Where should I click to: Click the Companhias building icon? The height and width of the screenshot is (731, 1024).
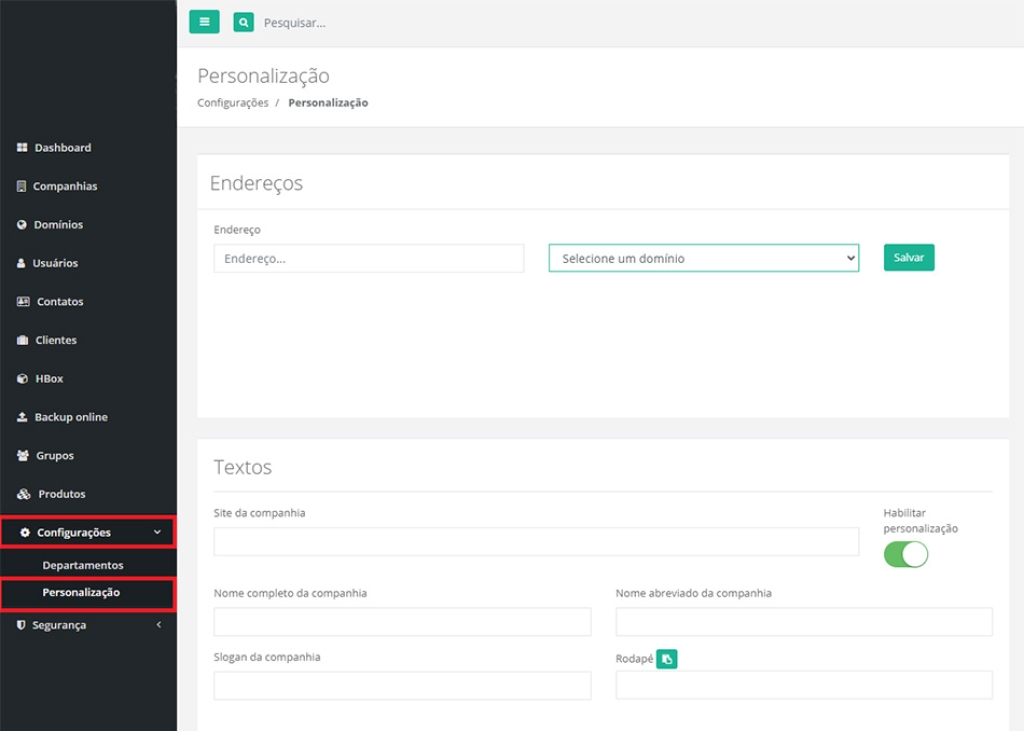[x=22, y=186]
